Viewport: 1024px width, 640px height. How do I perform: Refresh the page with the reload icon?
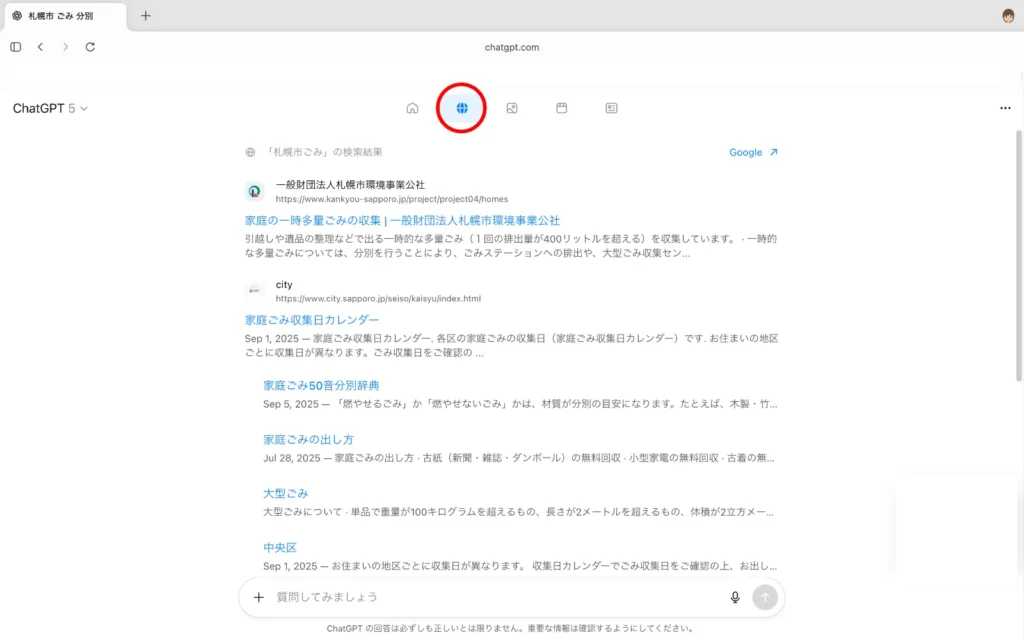click(x=90, y=46)
